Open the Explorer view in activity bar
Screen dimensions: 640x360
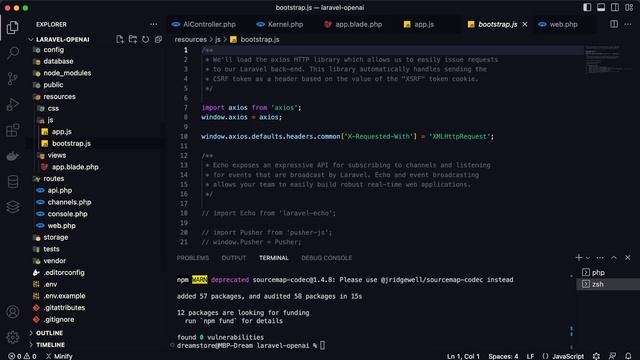point(13,27)
